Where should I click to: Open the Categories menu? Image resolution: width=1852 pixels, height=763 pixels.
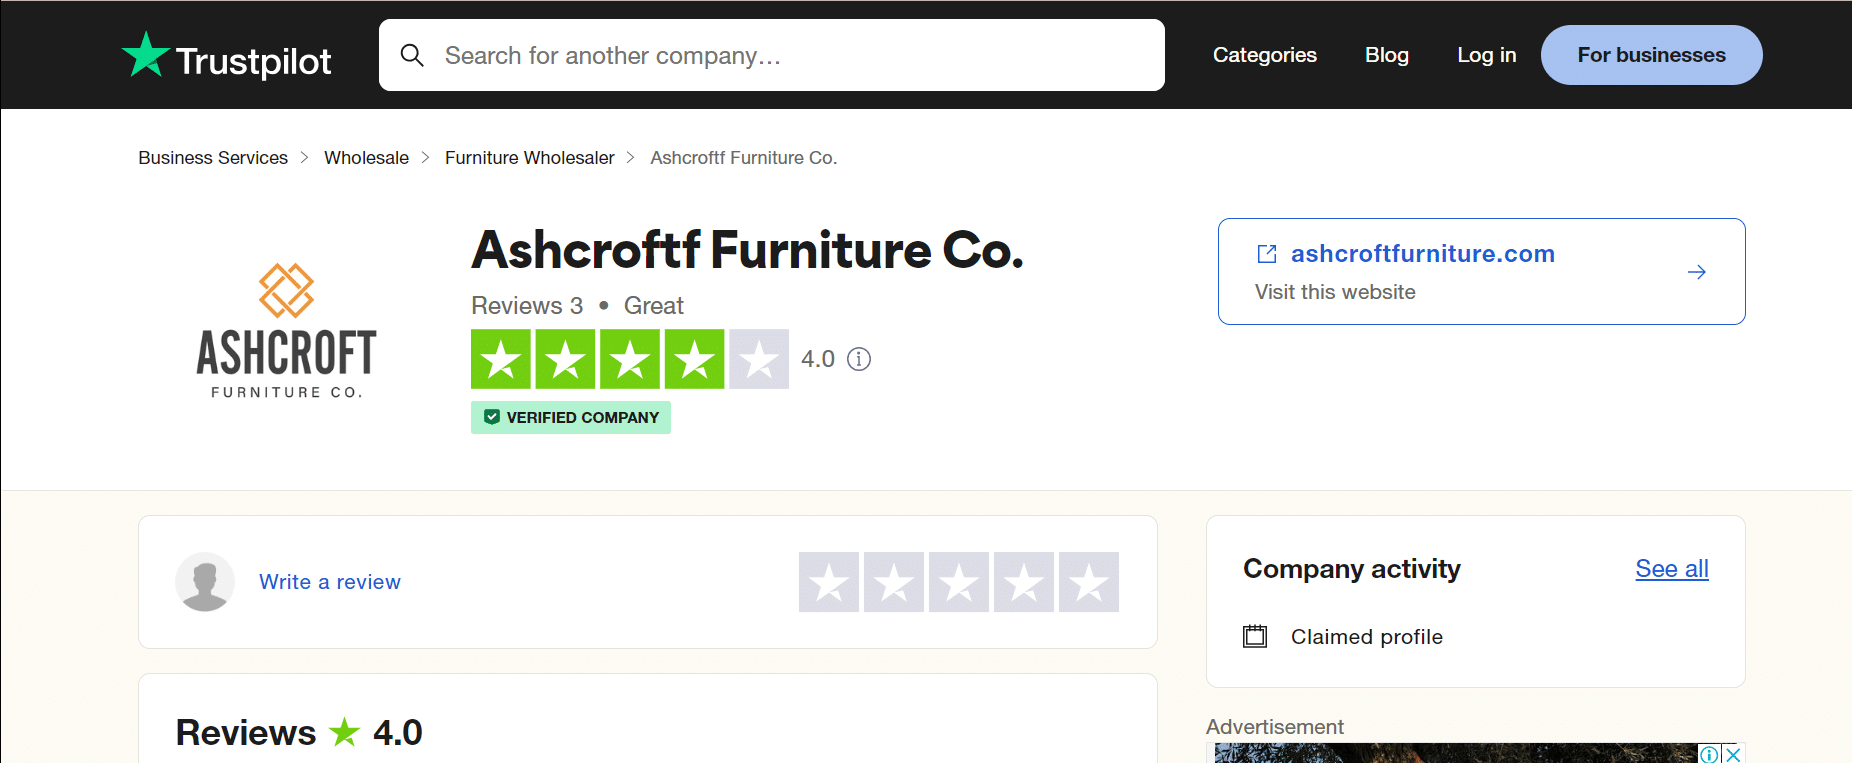[x=1265, y=55]
